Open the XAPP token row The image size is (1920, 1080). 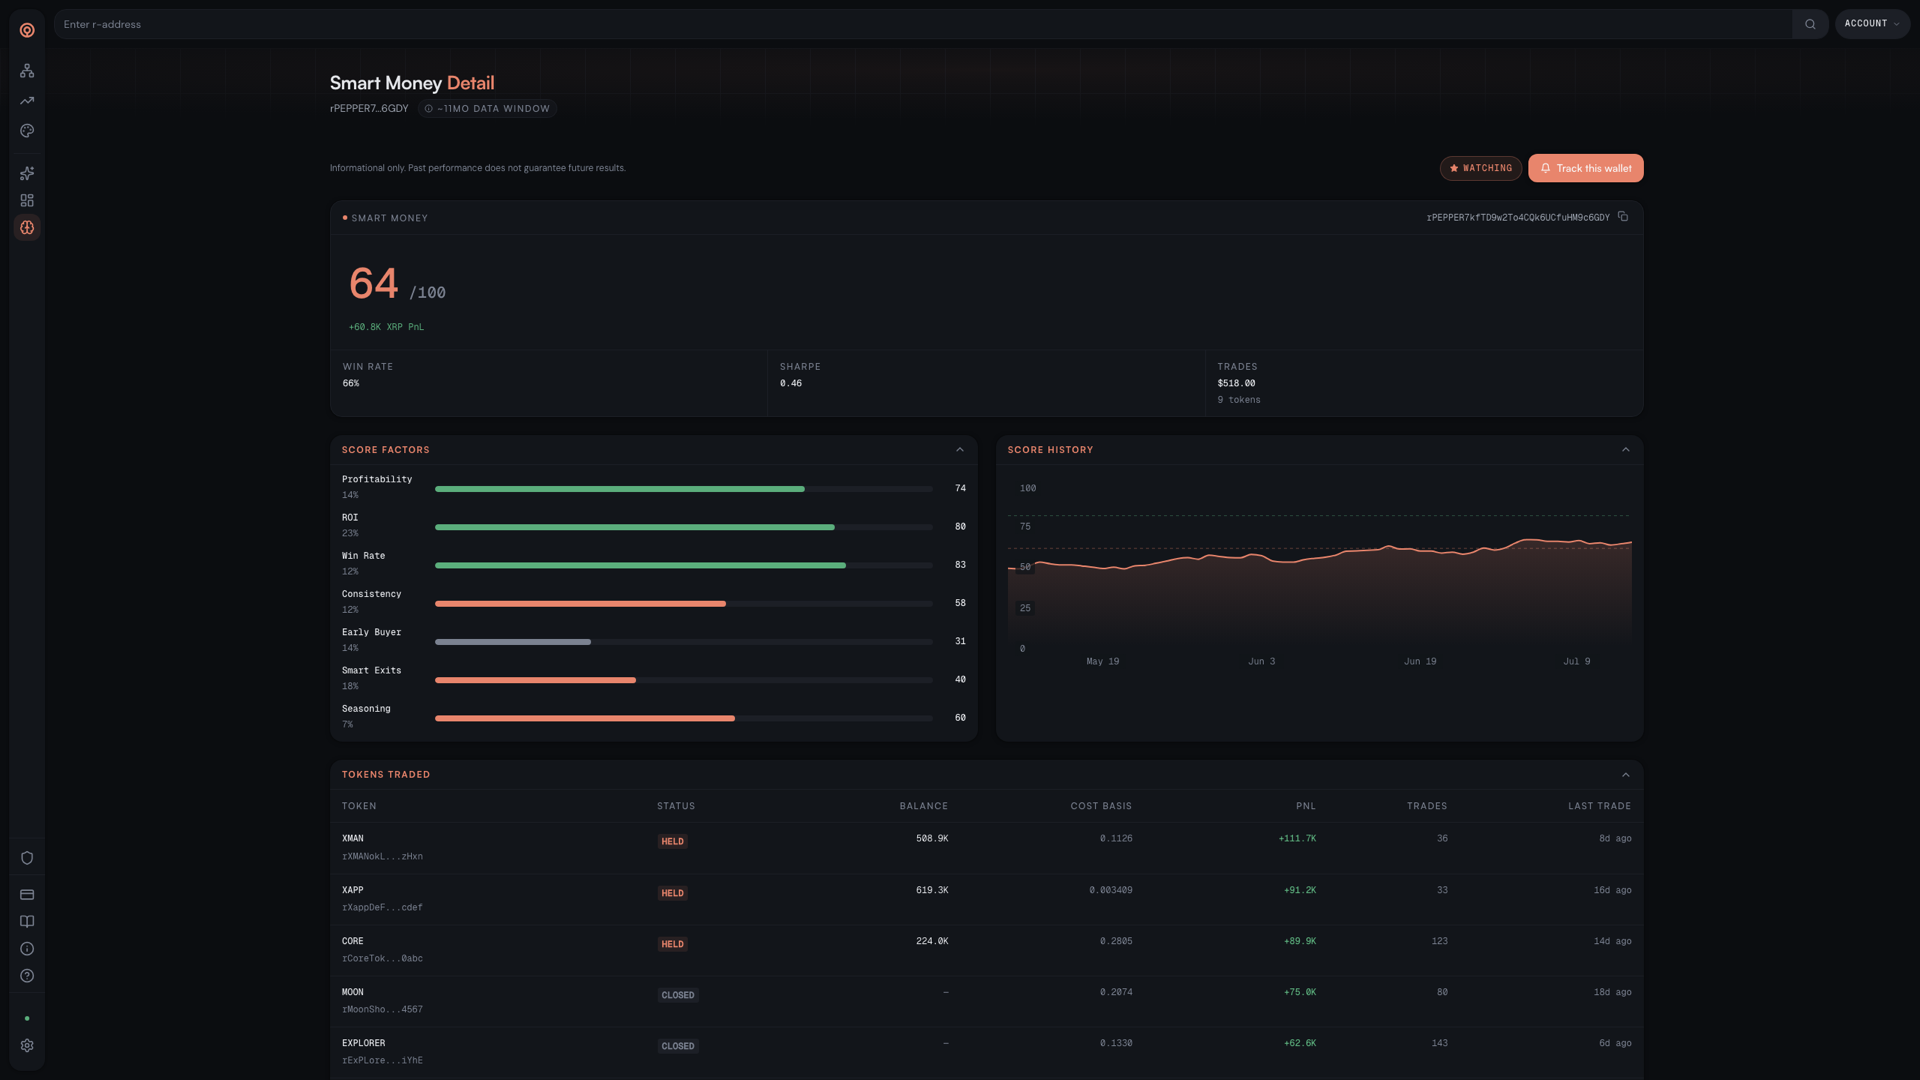tap(986, 899)
